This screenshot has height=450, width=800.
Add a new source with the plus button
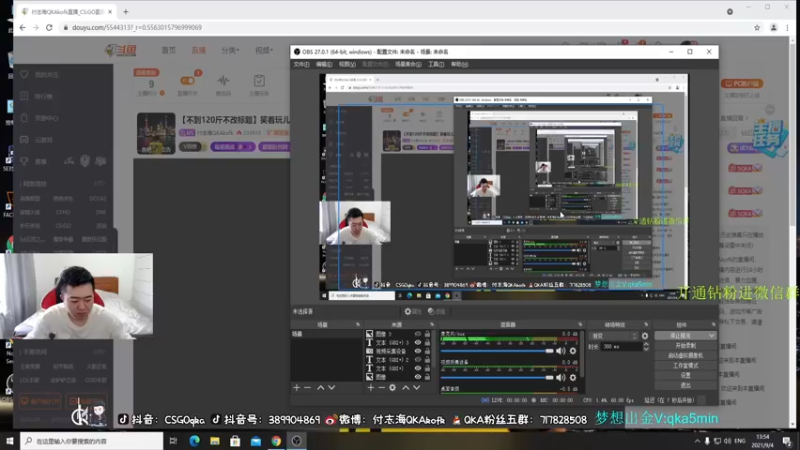[371, 388]
